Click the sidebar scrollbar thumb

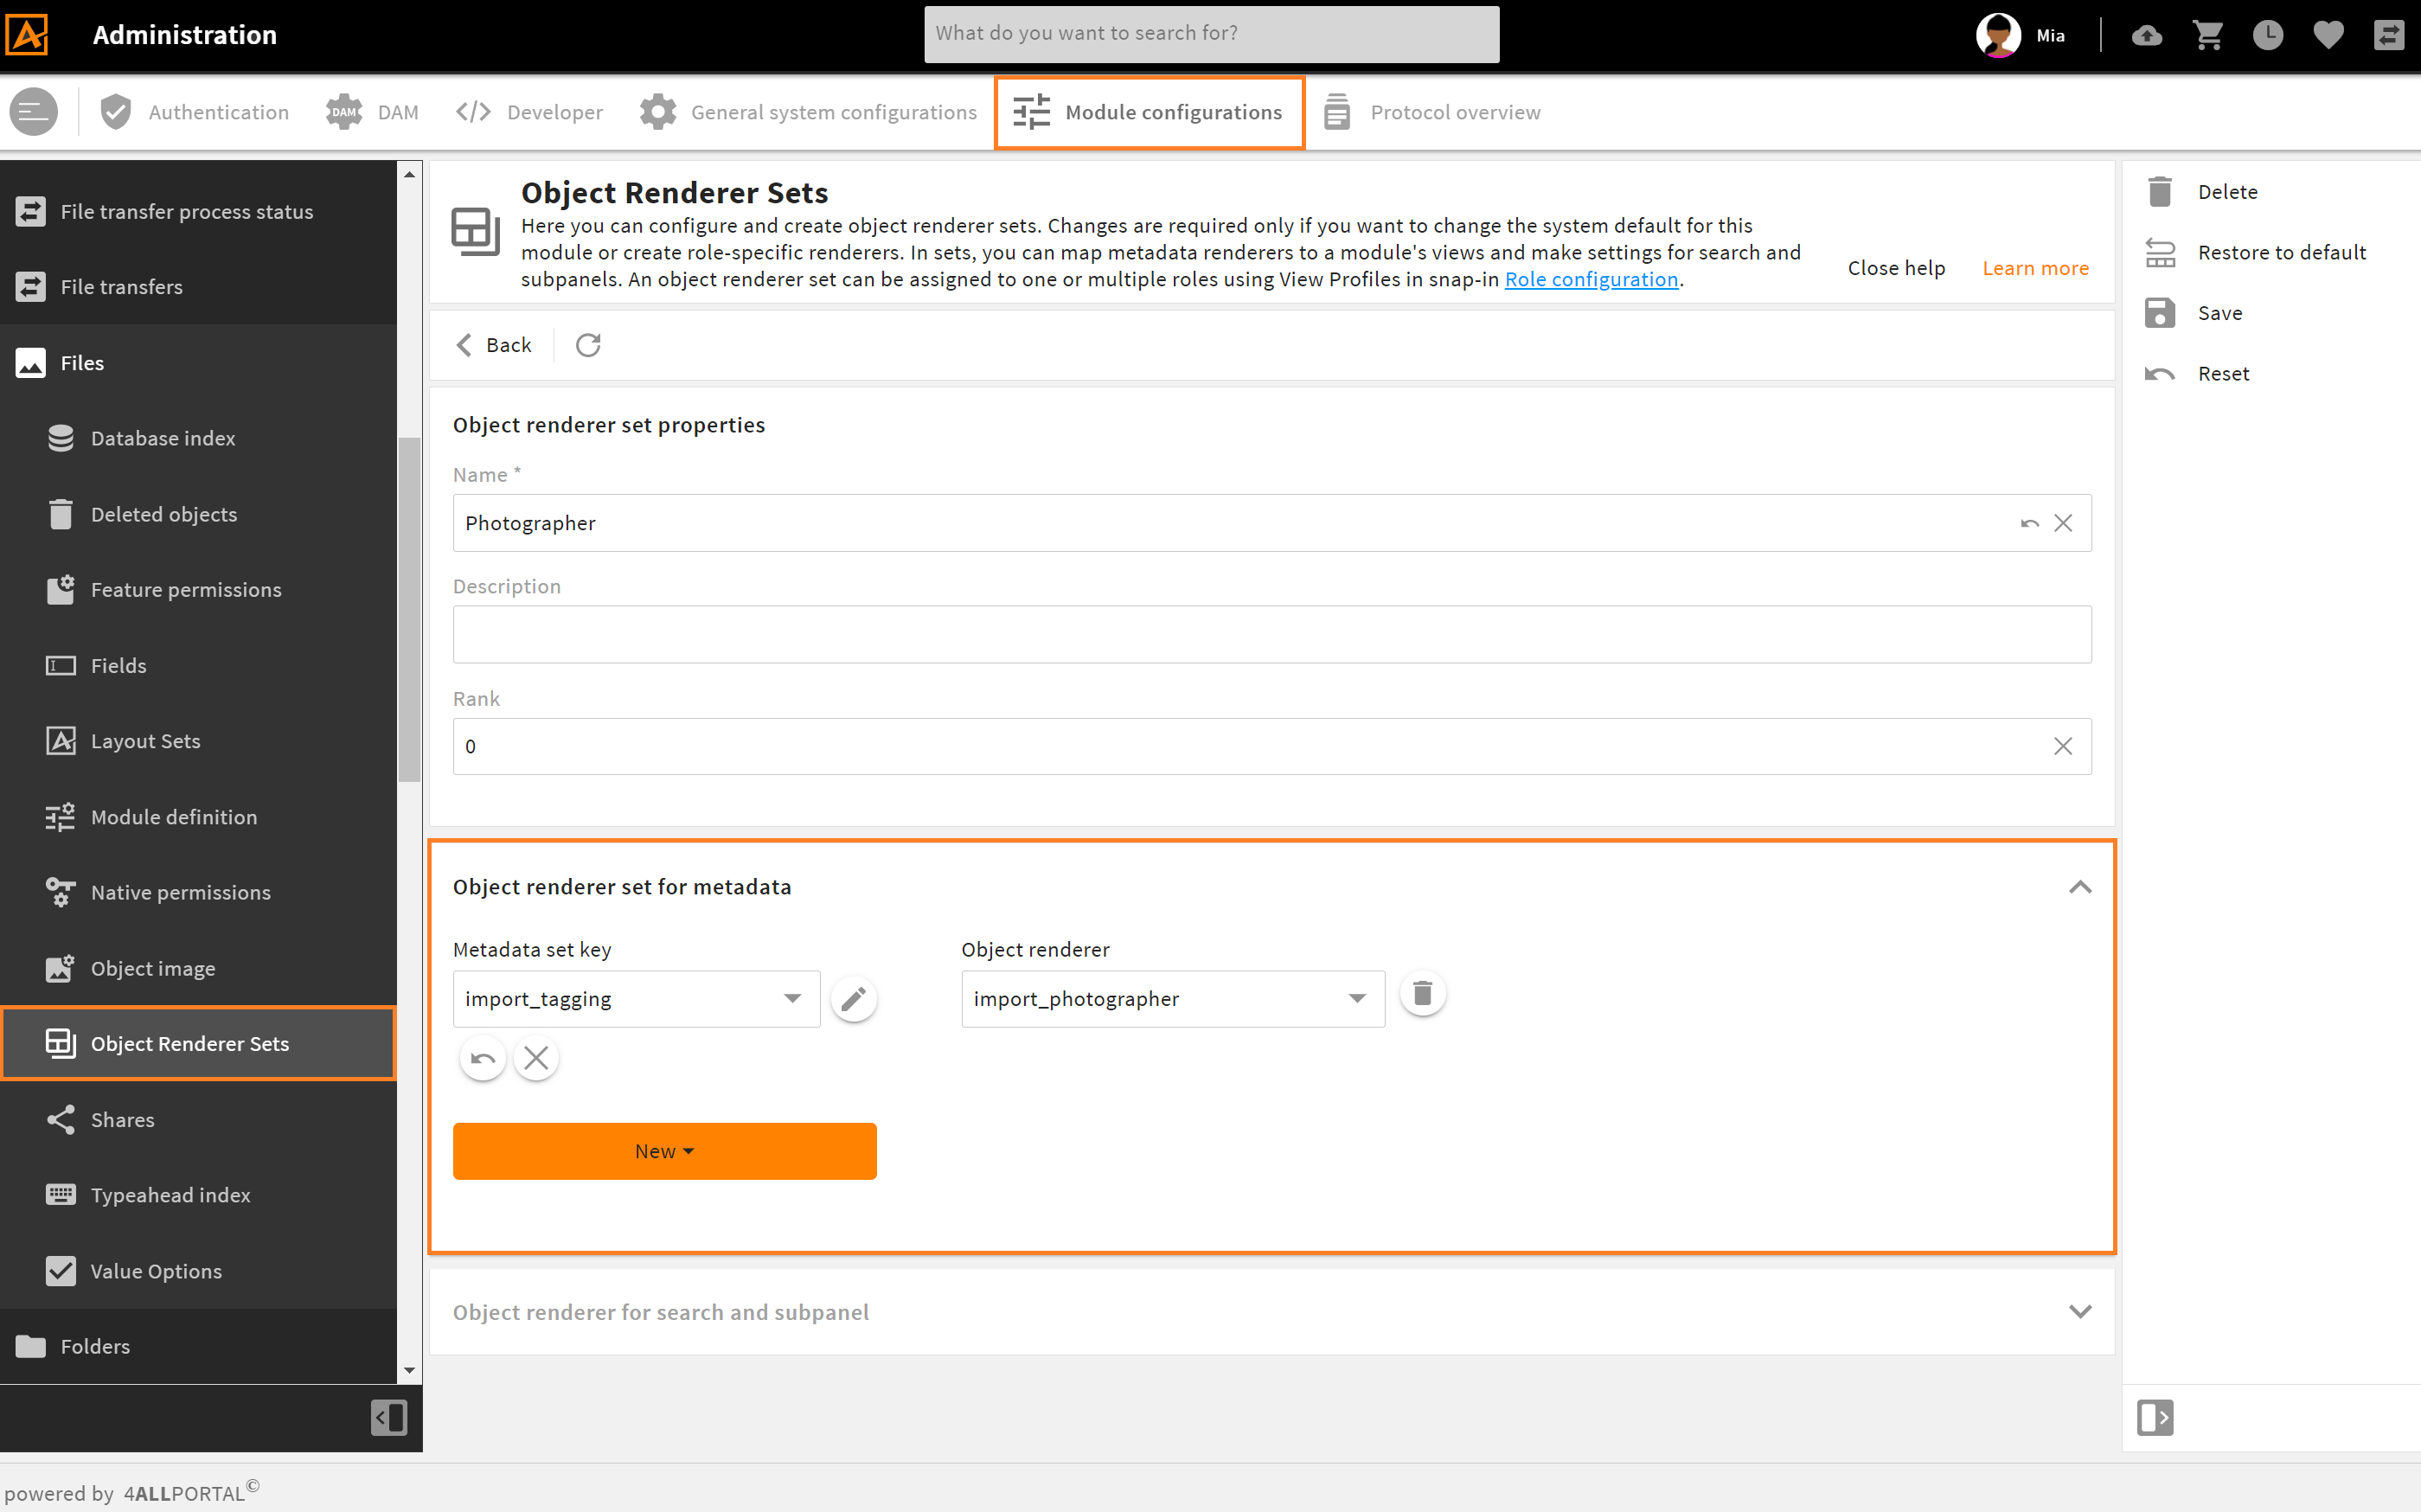(x=409, y=610)
